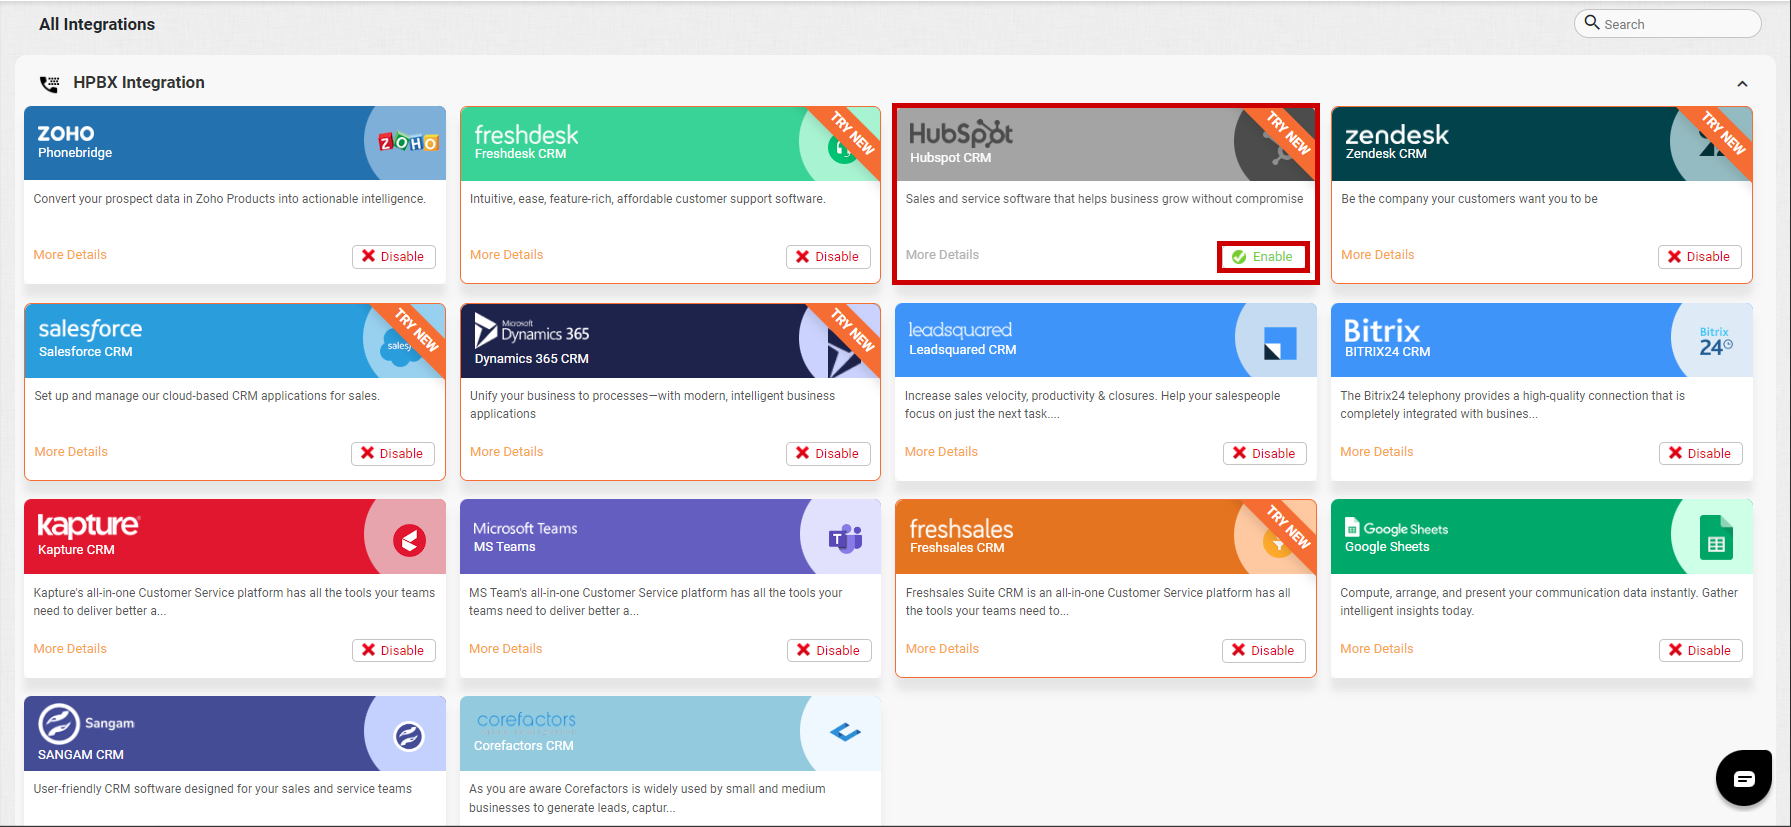Open More Details for Leadsquared CRM
Viewport: 1791px width, 827px height.
[941, 452]
